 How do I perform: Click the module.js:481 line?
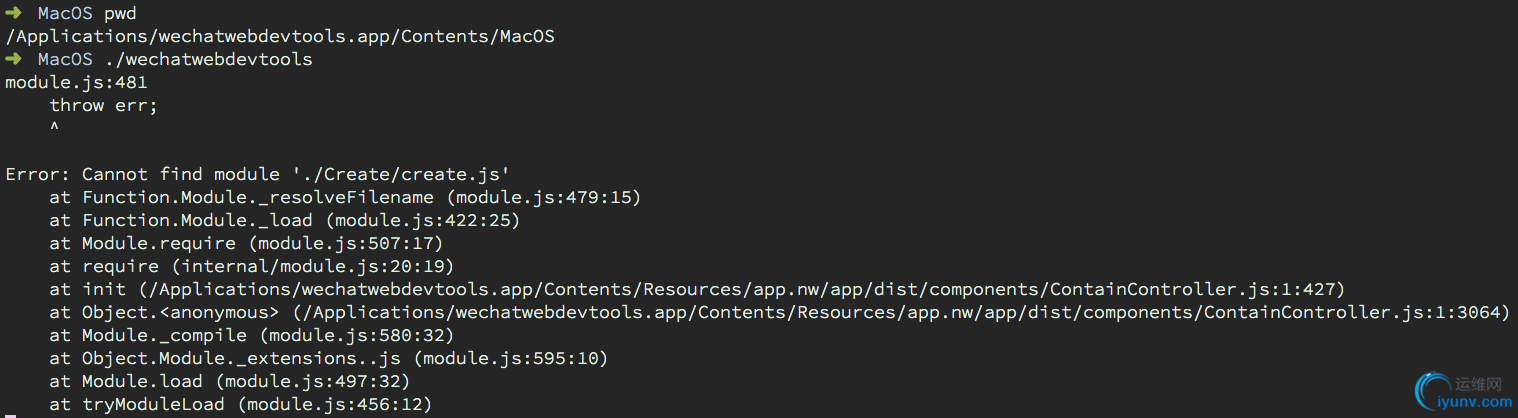pos(76,83)
